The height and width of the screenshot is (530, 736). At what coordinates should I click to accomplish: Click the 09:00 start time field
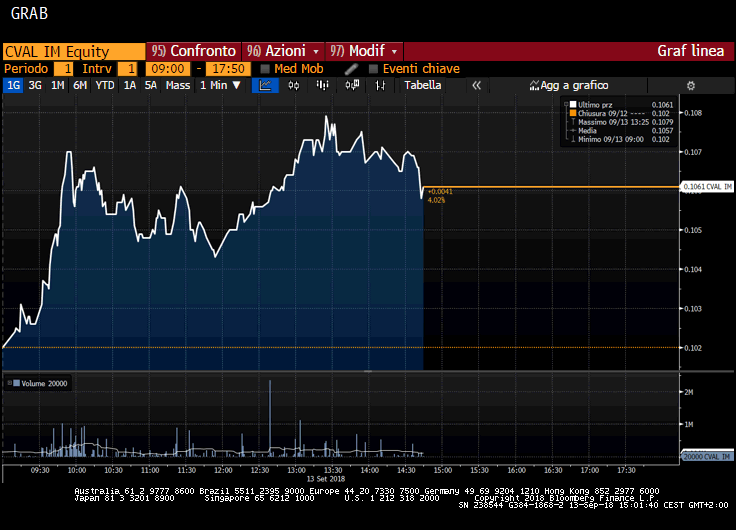click(166, 69)
